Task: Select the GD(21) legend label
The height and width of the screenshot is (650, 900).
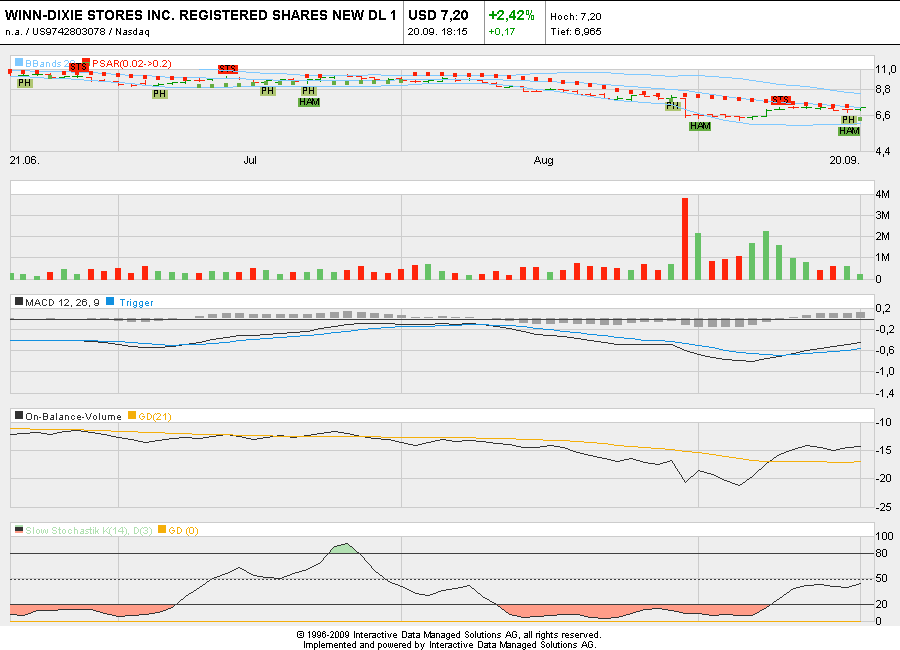Action: [155, 417]
